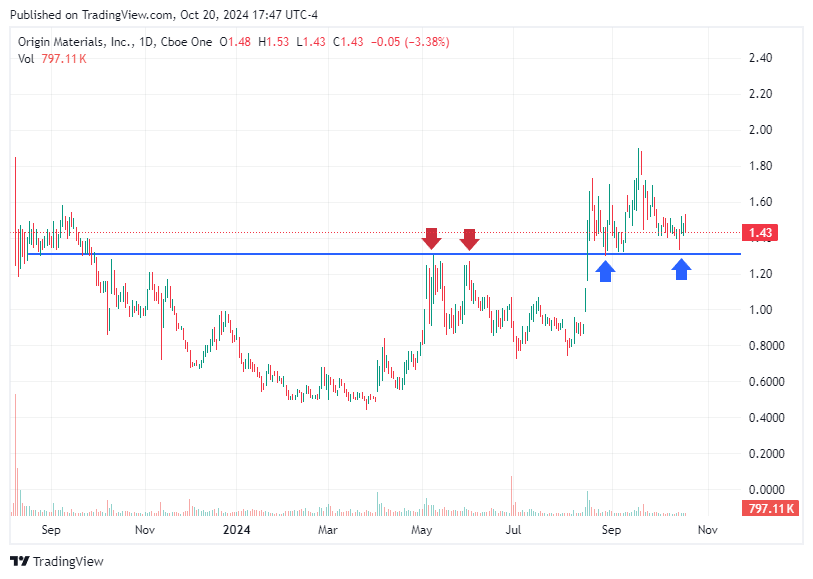Select the close value C1.43
Image resolution: width=813 pixels, height=579 pixels.
(348, 42)
